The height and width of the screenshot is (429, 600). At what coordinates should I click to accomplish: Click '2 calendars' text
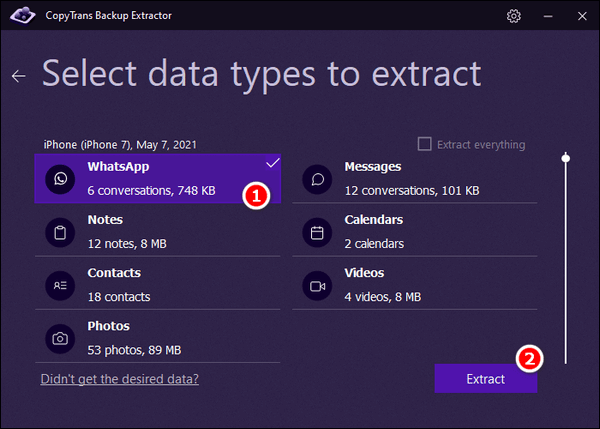(x=374, y=244)
